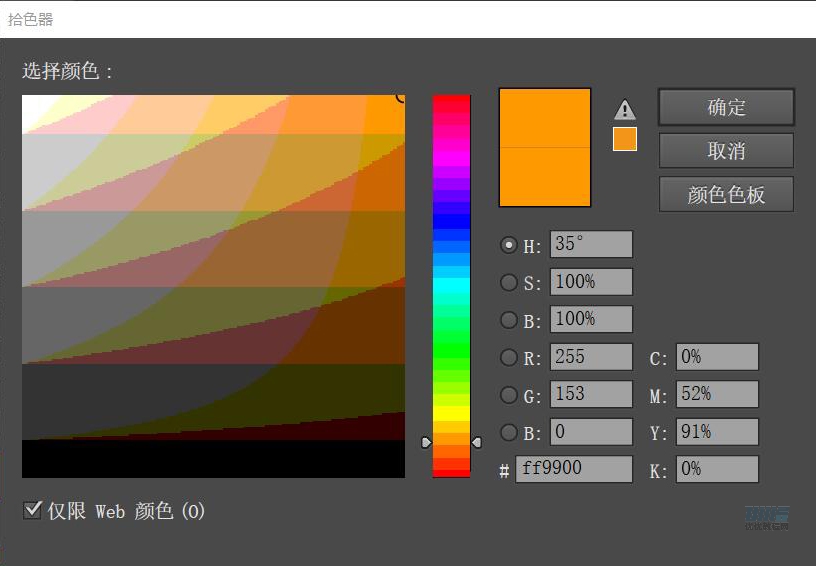The width and height of the screenshot is (816, 566).
Task: Select the H hue radio button
Action: click(509, 245)
